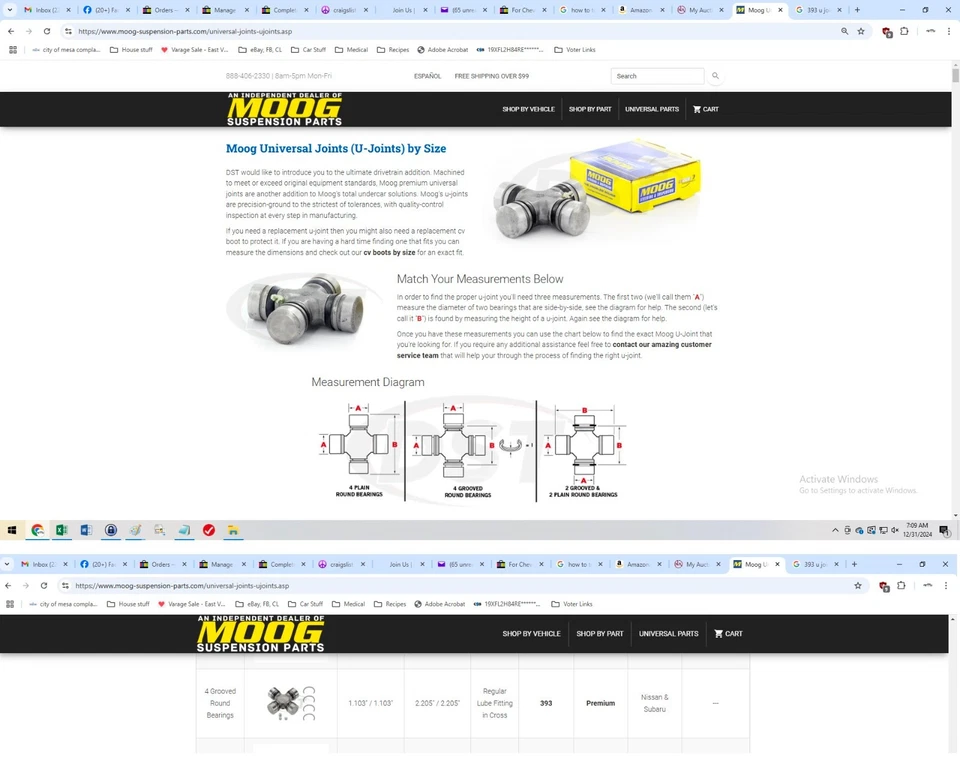Screen dimensions: 960x760
Task: Click the zoom magnifier icon in upper address bar
Action: pos(844,31)
